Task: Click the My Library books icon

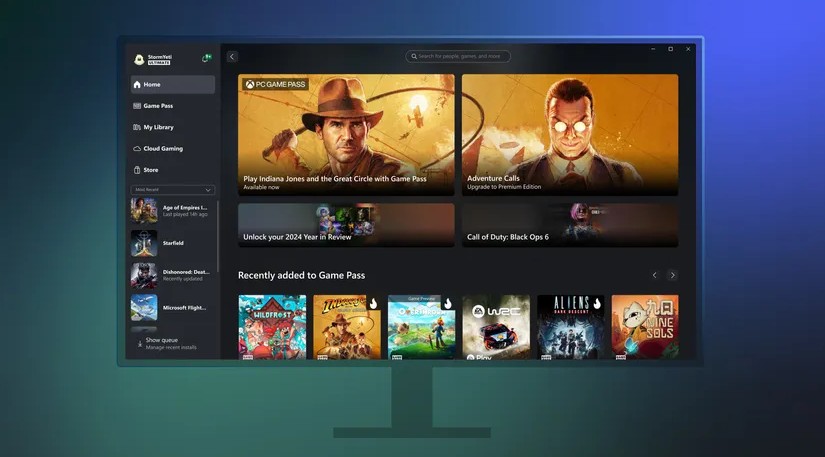Action: 137,127
